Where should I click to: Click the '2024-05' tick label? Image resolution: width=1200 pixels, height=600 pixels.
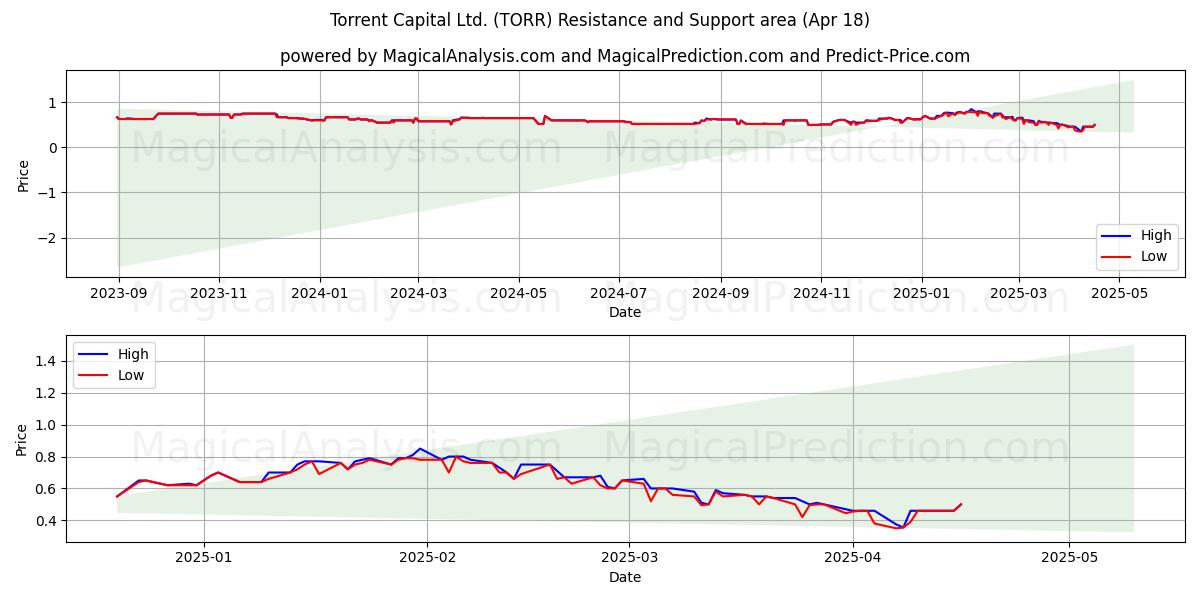coord(518,294)
